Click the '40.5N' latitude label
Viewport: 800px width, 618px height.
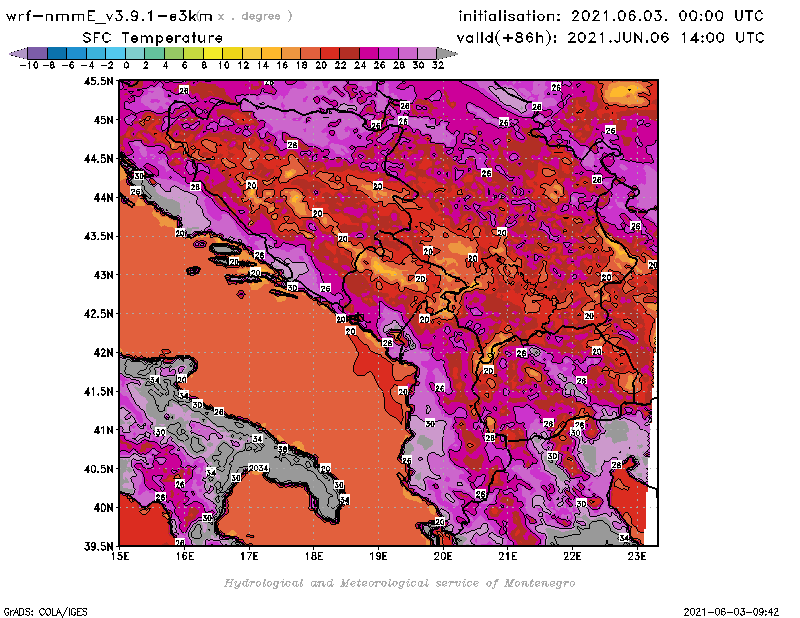coord(98,469)
